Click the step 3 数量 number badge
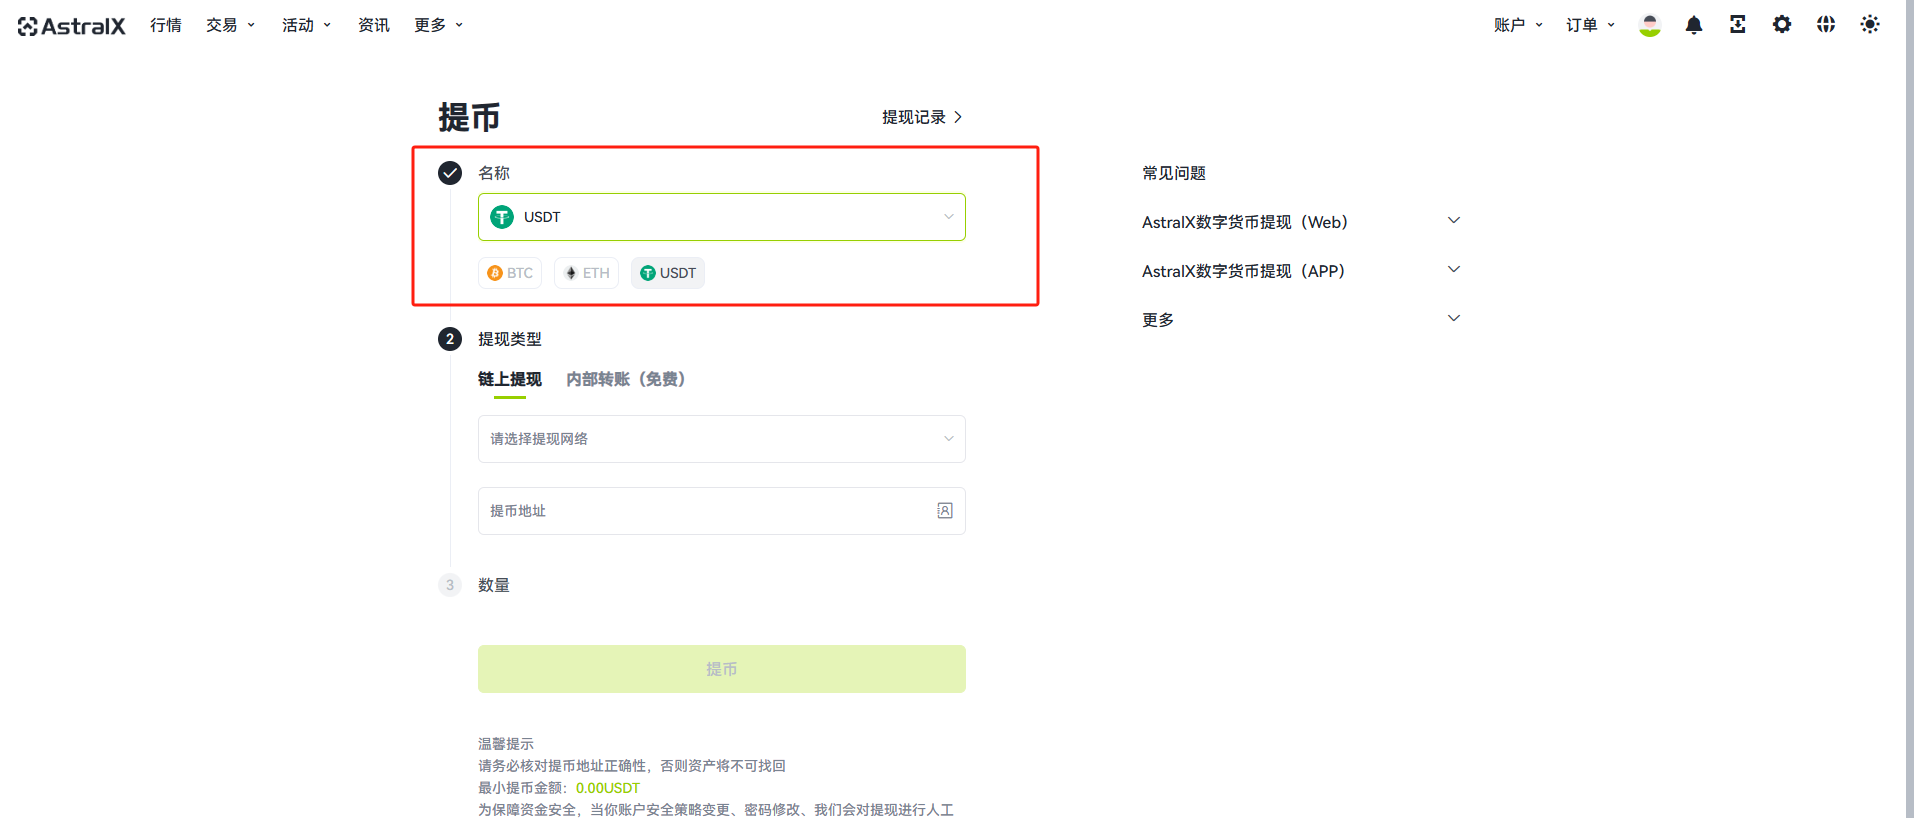The width and height of the screenshot is (1914, 818). pyautogui.click(x=450, y=585)
